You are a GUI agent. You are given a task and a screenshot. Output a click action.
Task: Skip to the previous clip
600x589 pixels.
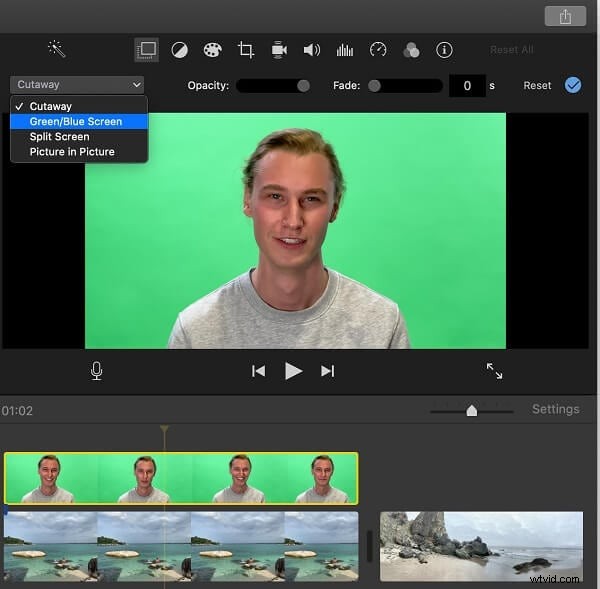click(259, 371)
